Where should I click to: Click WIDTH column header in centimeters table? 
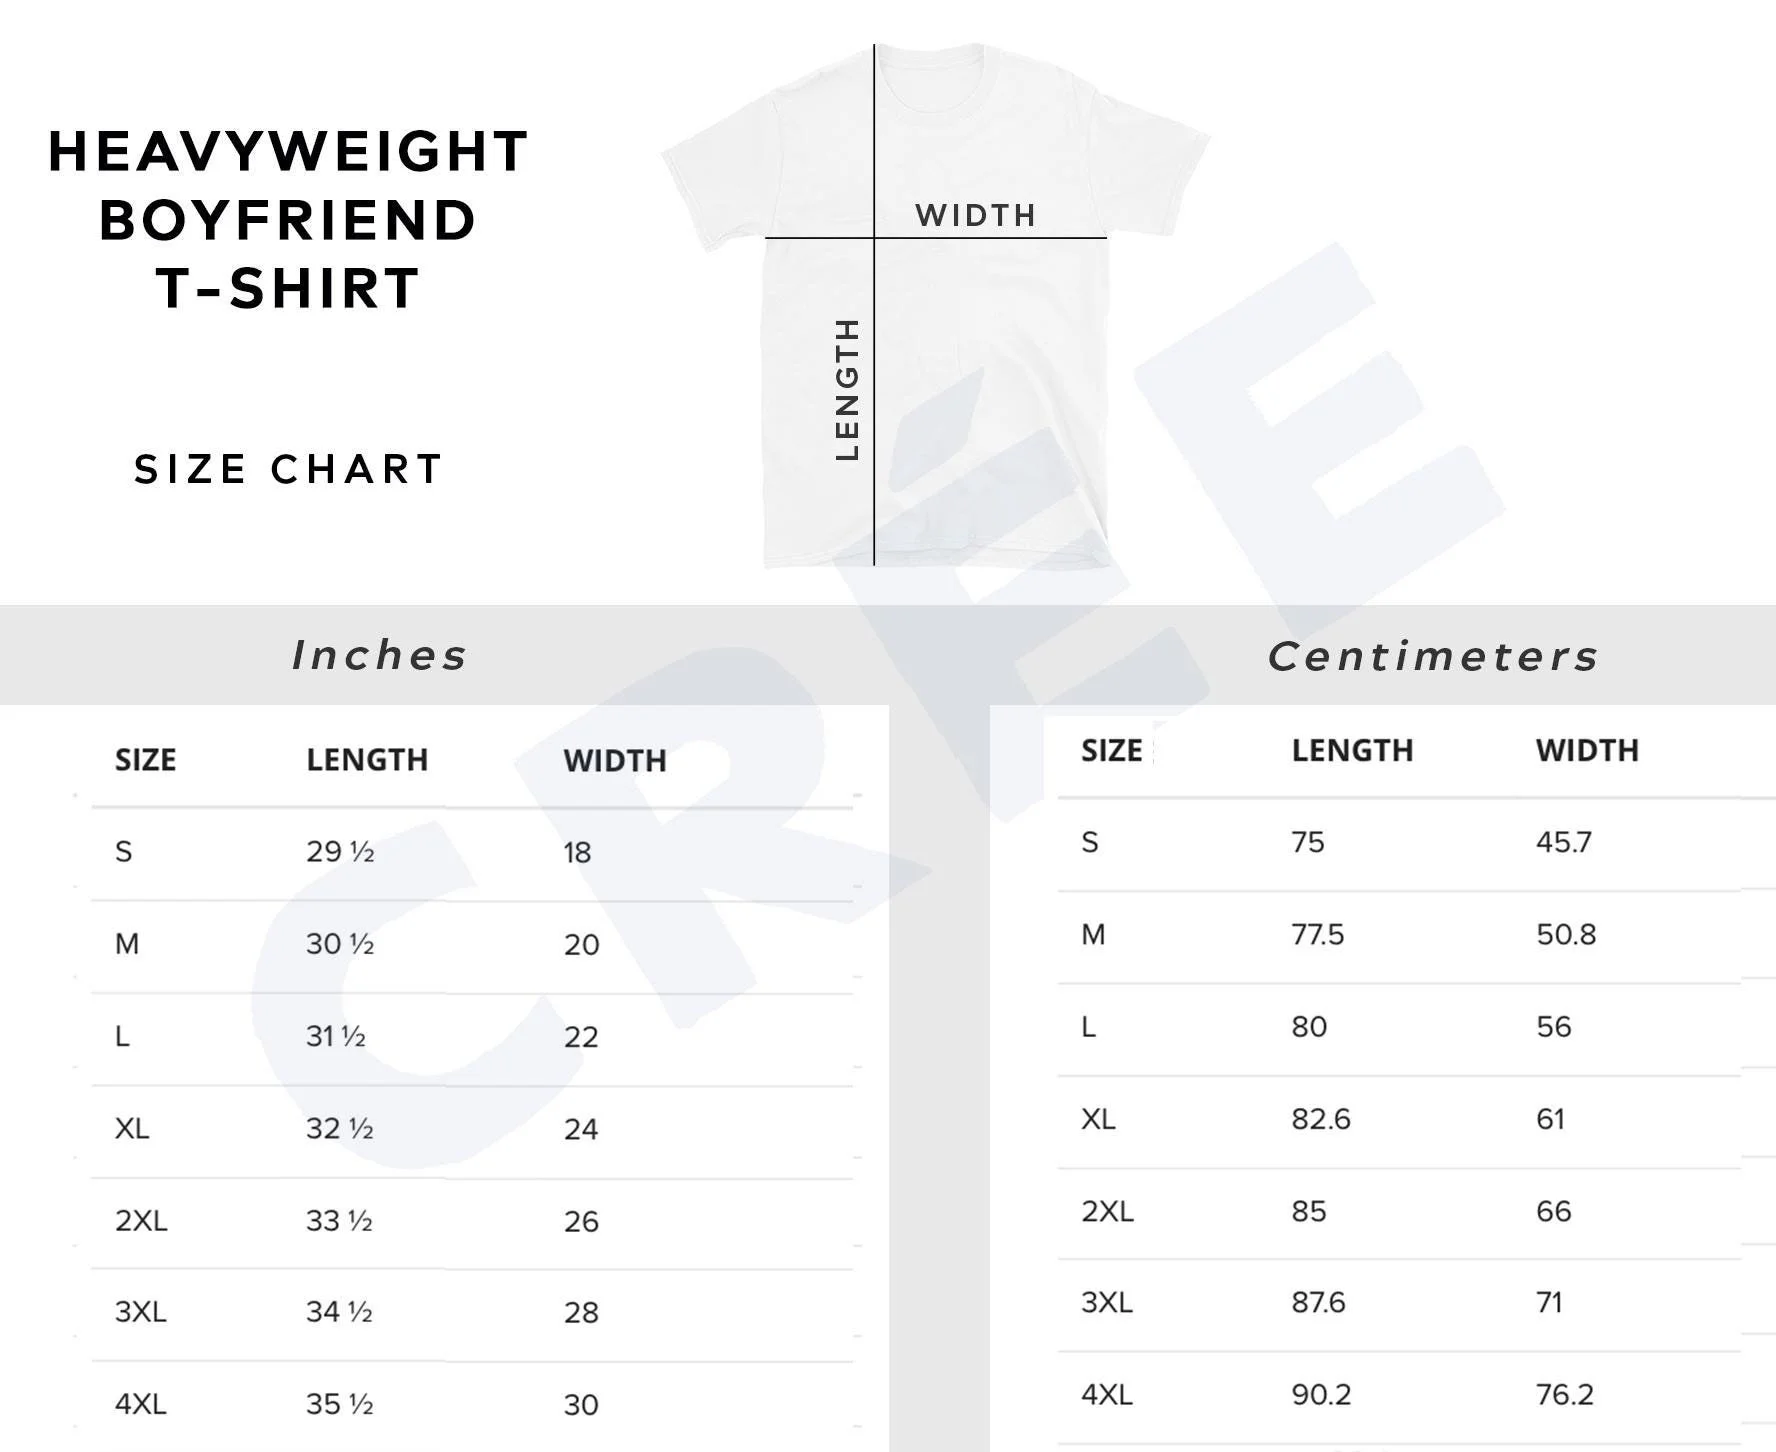tap(1587, 750)
